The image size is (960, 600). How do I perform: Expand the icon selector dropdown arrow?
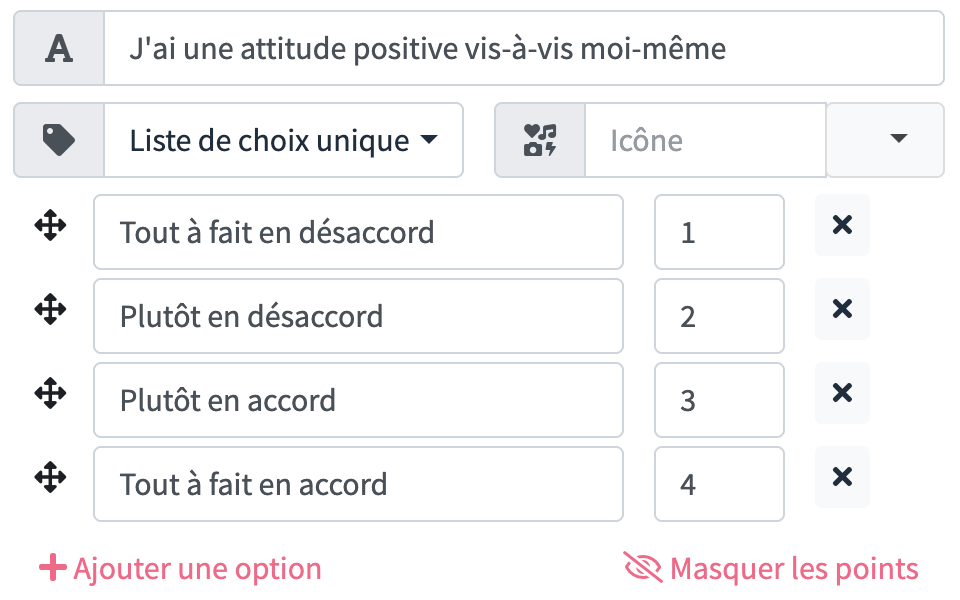pyautogui.click(x=897, y=140)
